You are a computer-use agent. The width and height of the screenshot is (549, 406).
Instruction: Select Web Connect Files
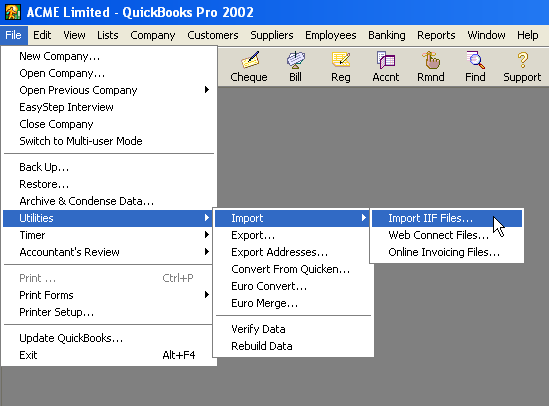tap(447, 235)
